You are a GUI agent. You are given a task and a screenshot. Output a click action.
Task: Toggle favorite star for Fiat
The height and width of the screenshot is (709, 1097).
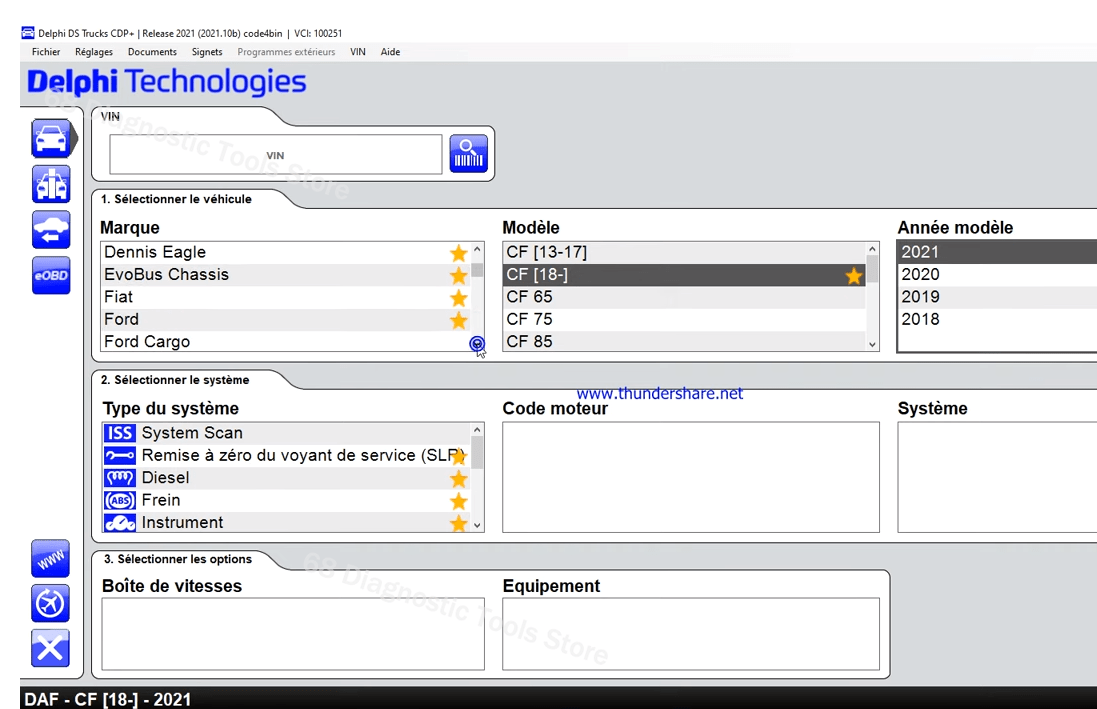(458, 297)
